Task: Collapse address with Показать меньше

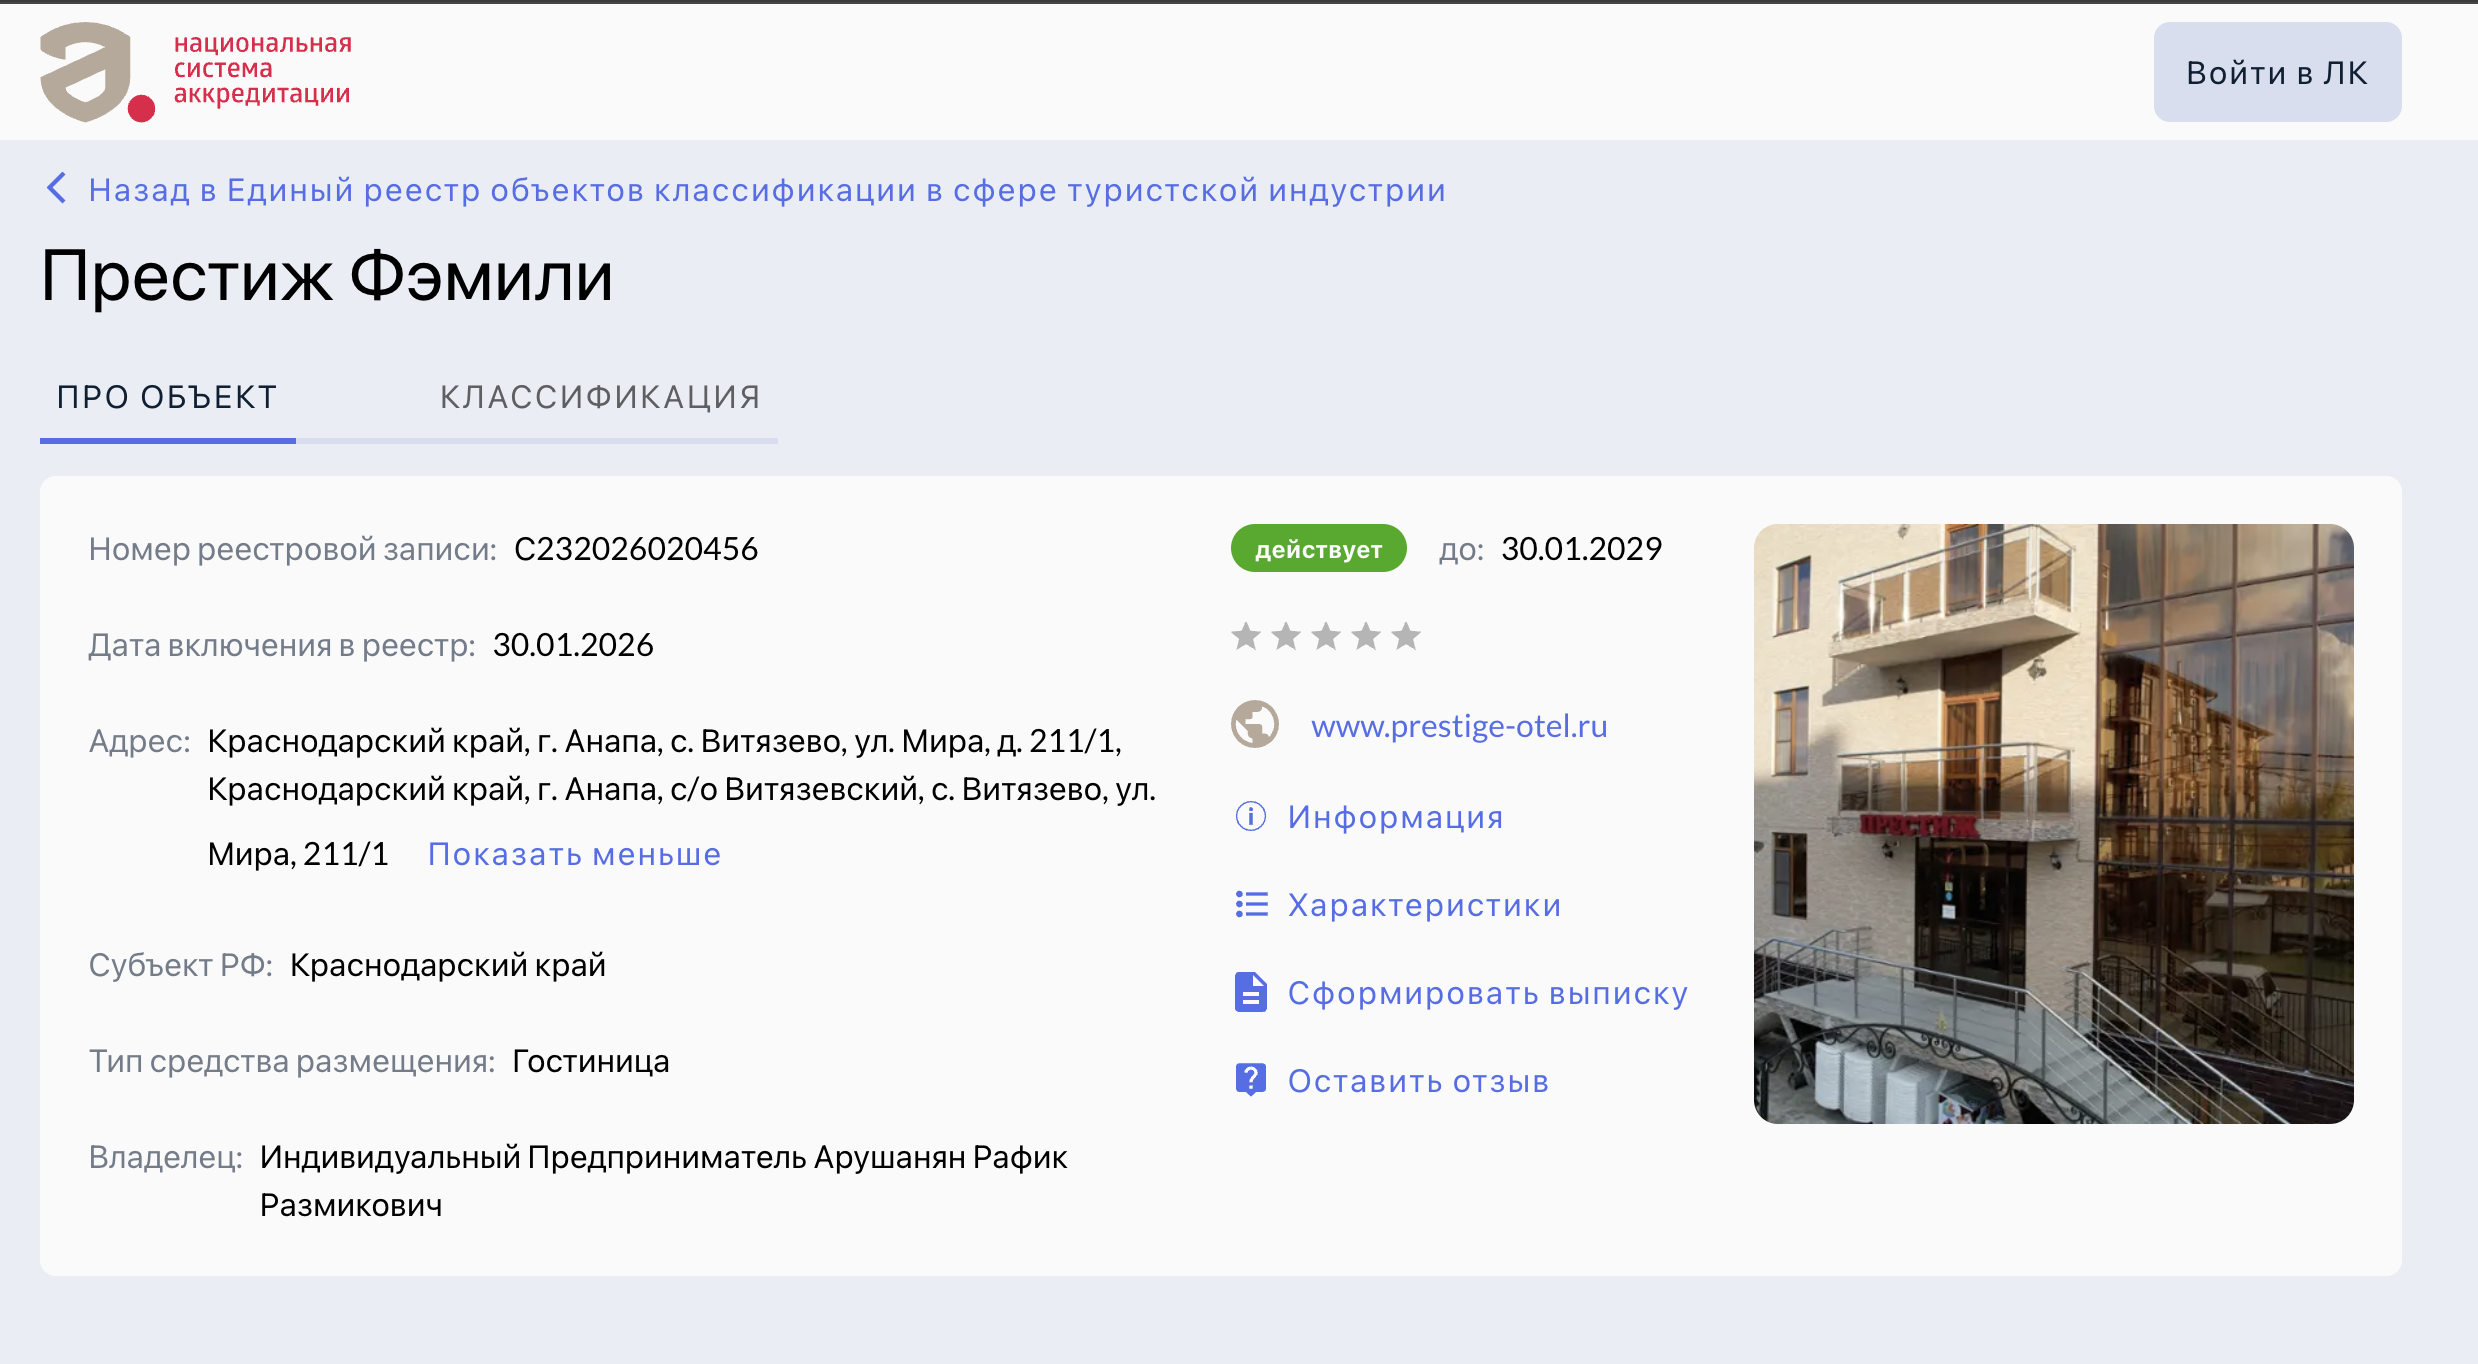Action: click(x=574, y=854)
